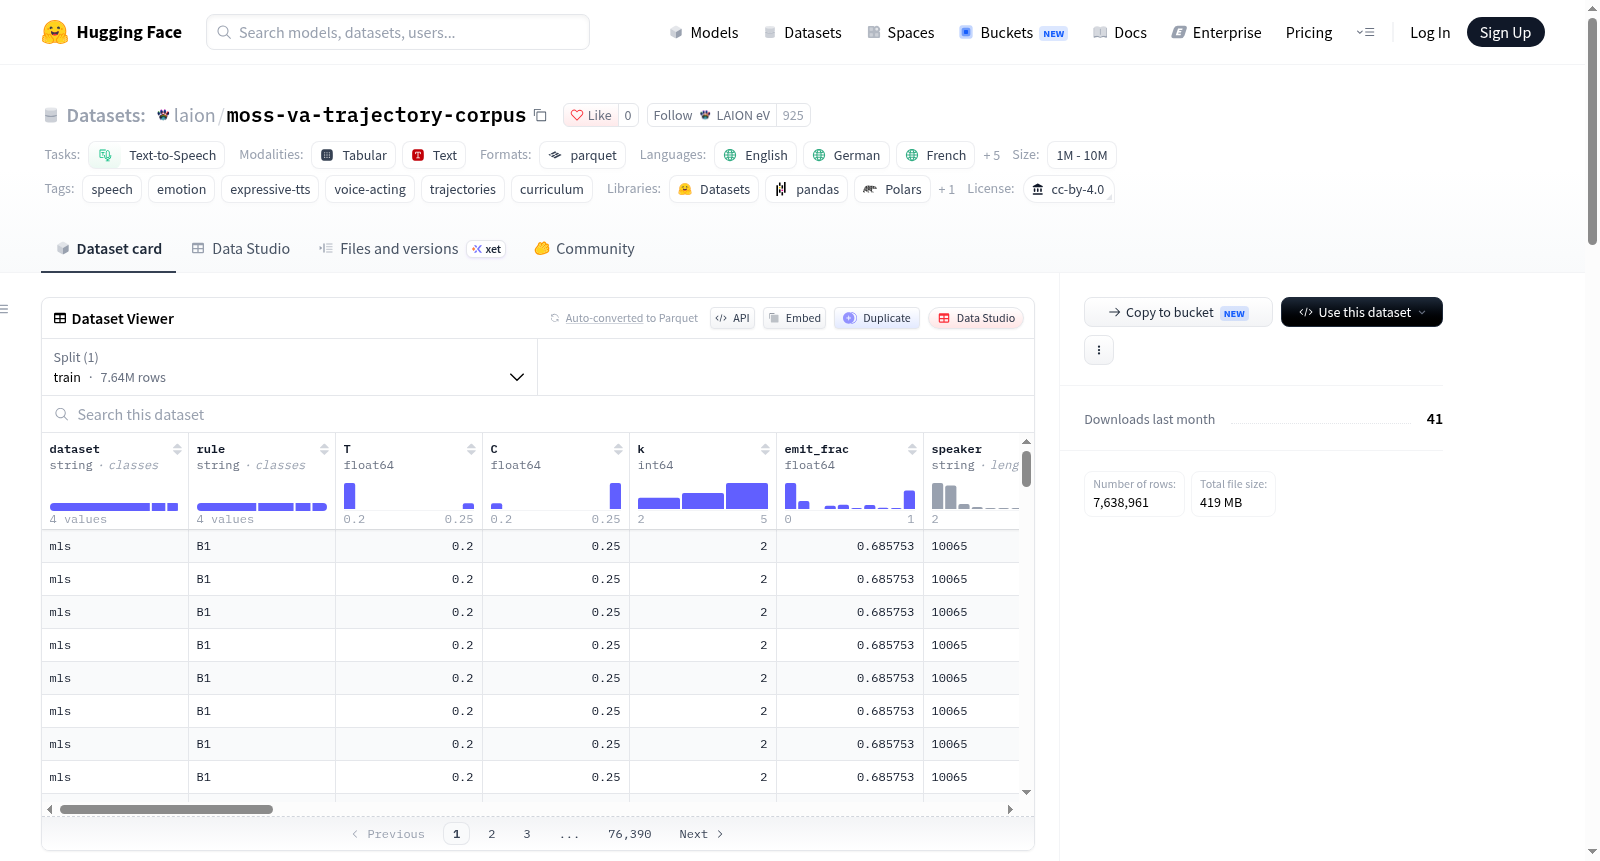
Task: Click the Datasets library tag
Action: 714,189
